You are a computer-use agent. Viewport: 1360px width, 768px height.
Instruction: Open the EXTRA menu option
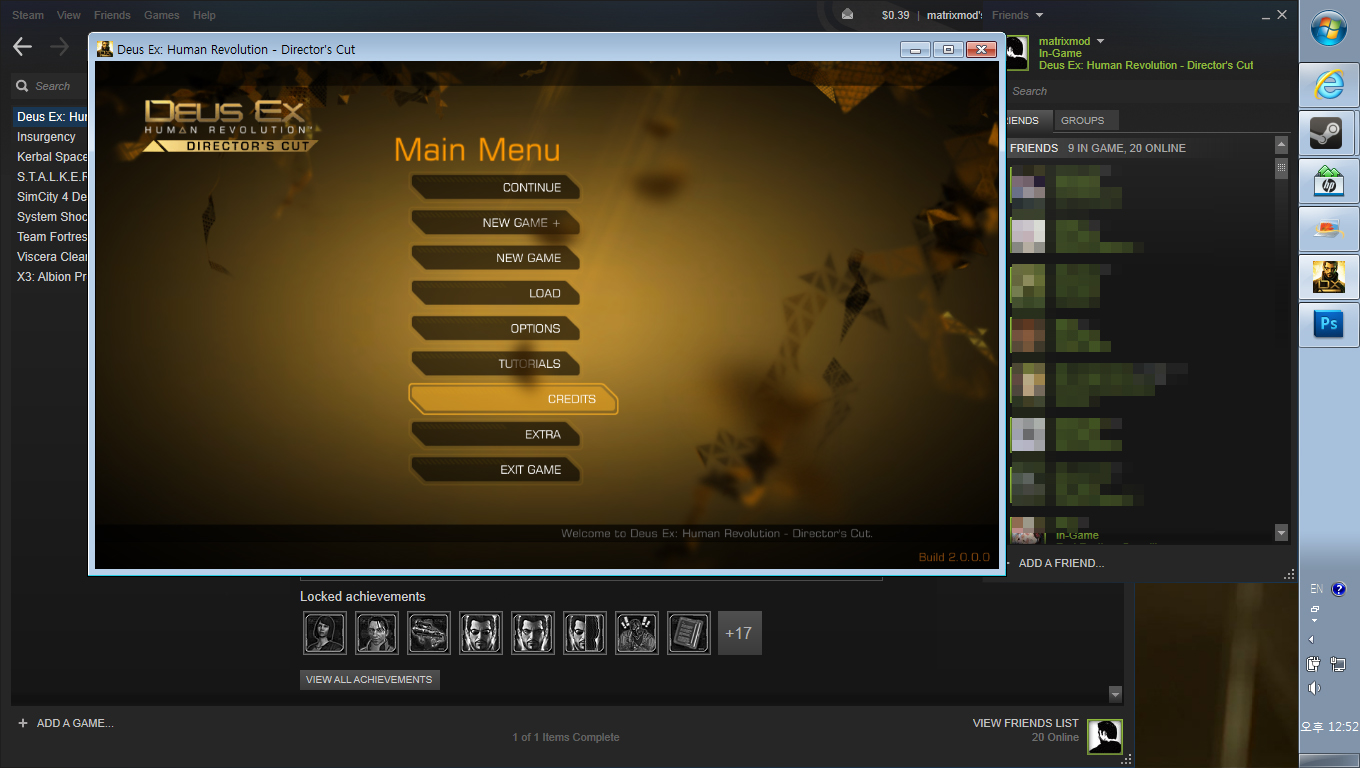click(x=496, y=434)
